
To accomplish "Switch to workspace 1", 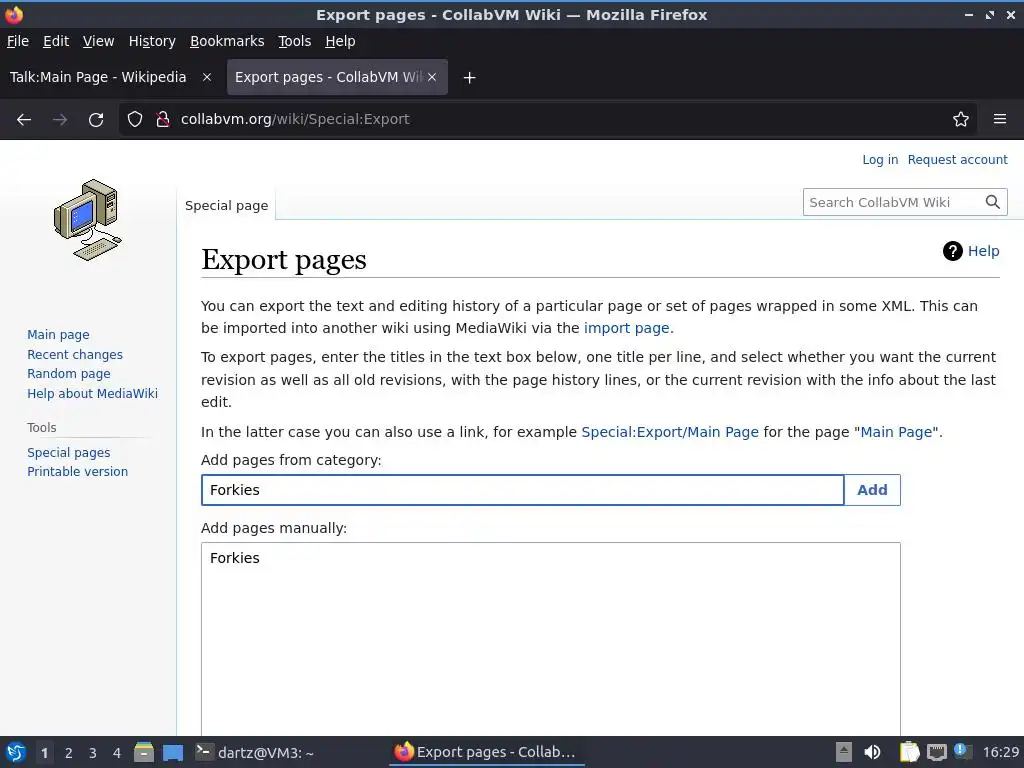I will [x=44, y=753].
